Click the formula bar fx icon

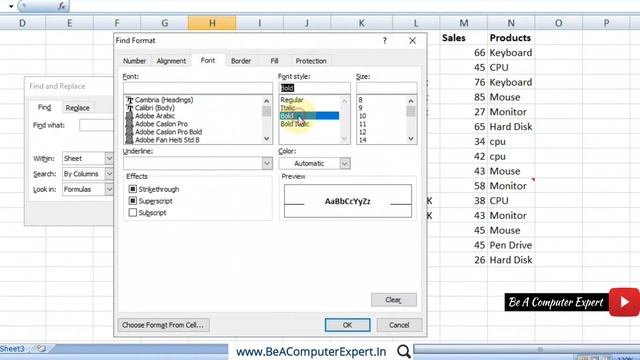[62, 6]
